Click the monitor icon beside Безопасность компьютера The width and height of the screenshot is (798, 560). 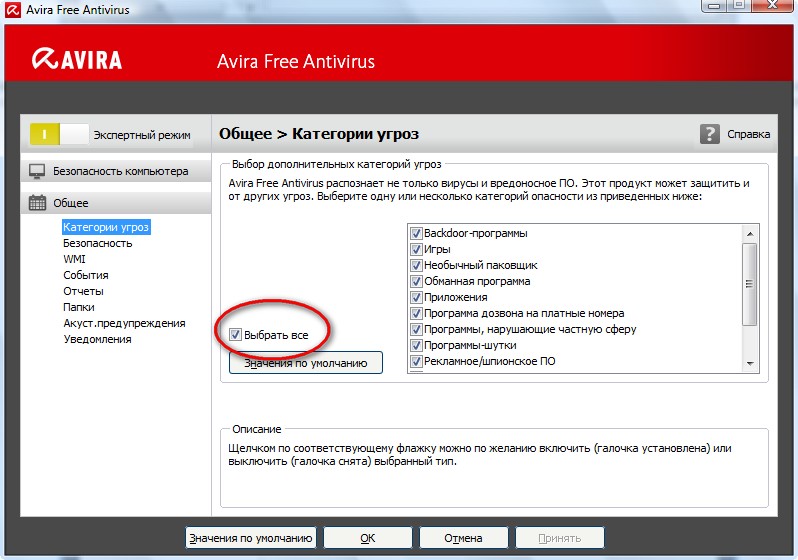[37, 171]
